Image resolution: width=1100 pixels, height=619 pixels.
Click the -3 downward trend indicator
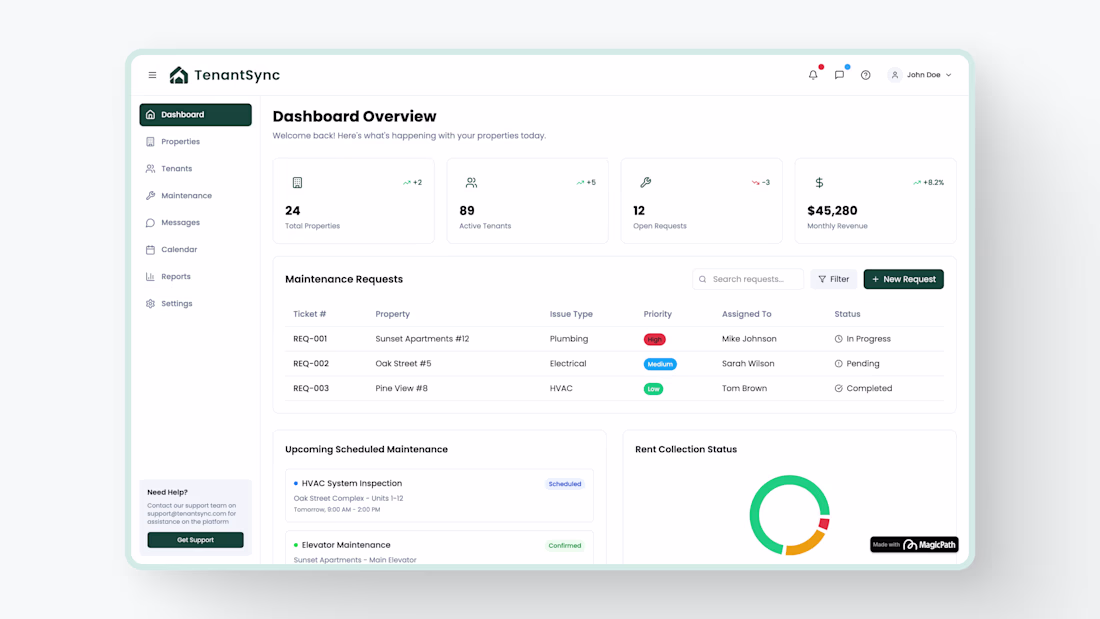pos(760,182)
